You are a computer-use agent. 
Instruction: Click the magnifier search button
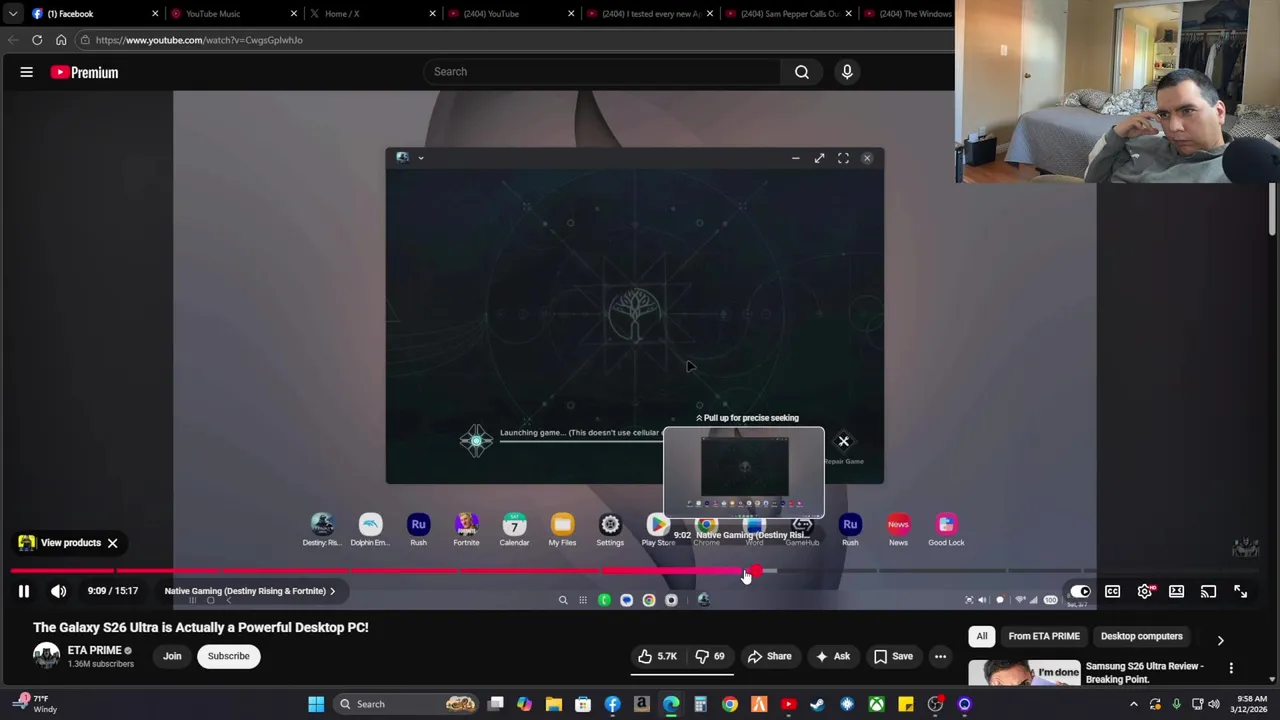801,72
